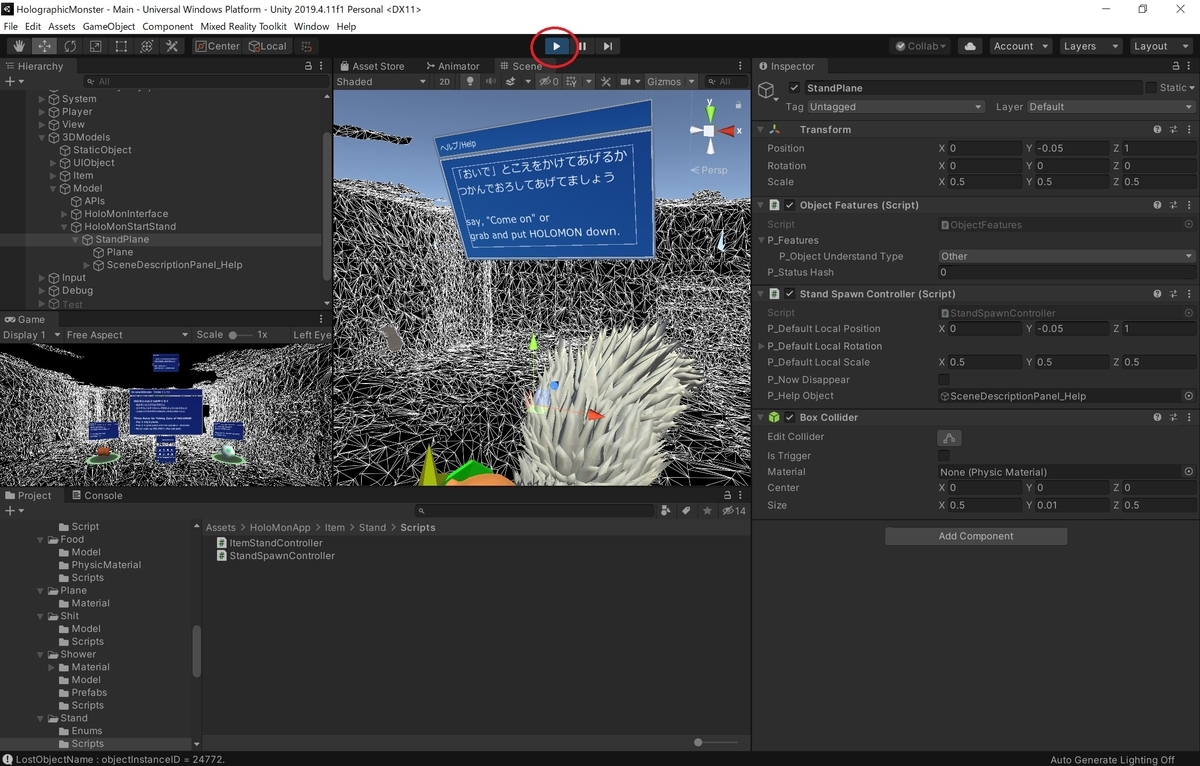This screenshot has height=766, width=1200.
Task: Toggle the Stand Spawn Controller checkbox
Action: [790, 294]
